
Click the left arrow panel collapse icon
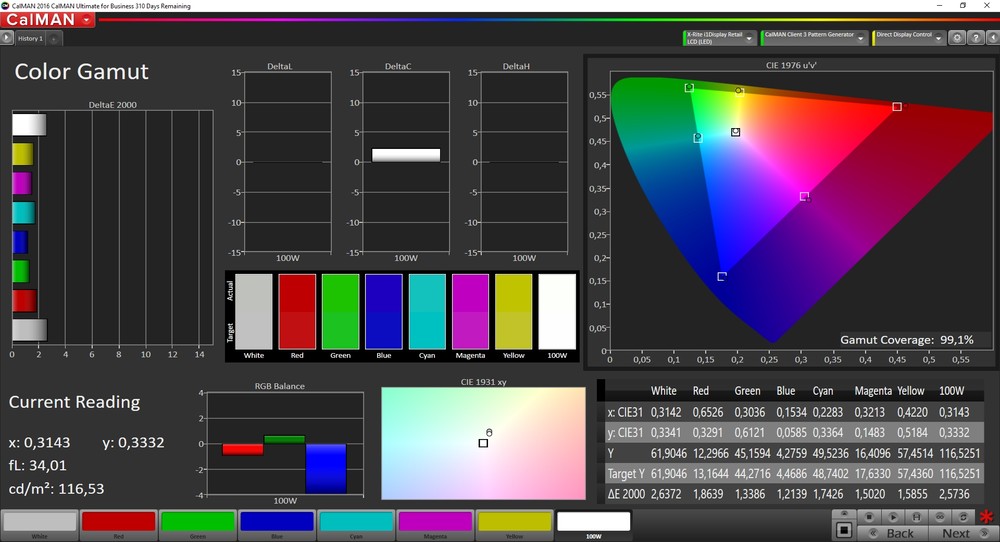tap(992, 38)
